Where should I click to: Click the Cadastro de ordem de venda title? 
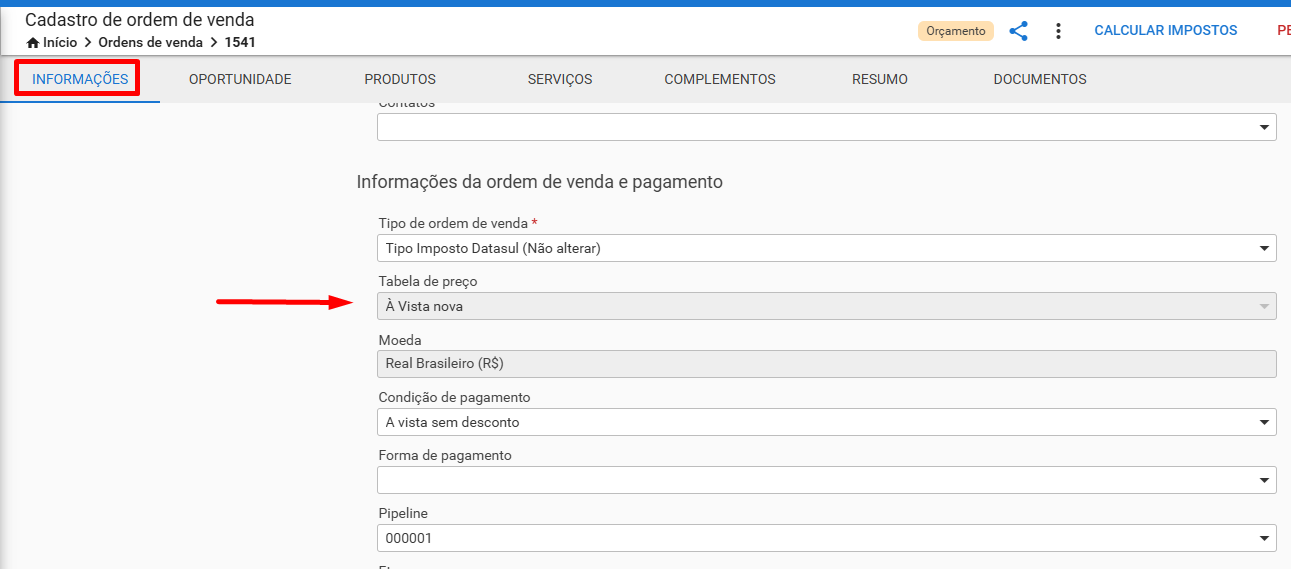(x=140, y=19)
